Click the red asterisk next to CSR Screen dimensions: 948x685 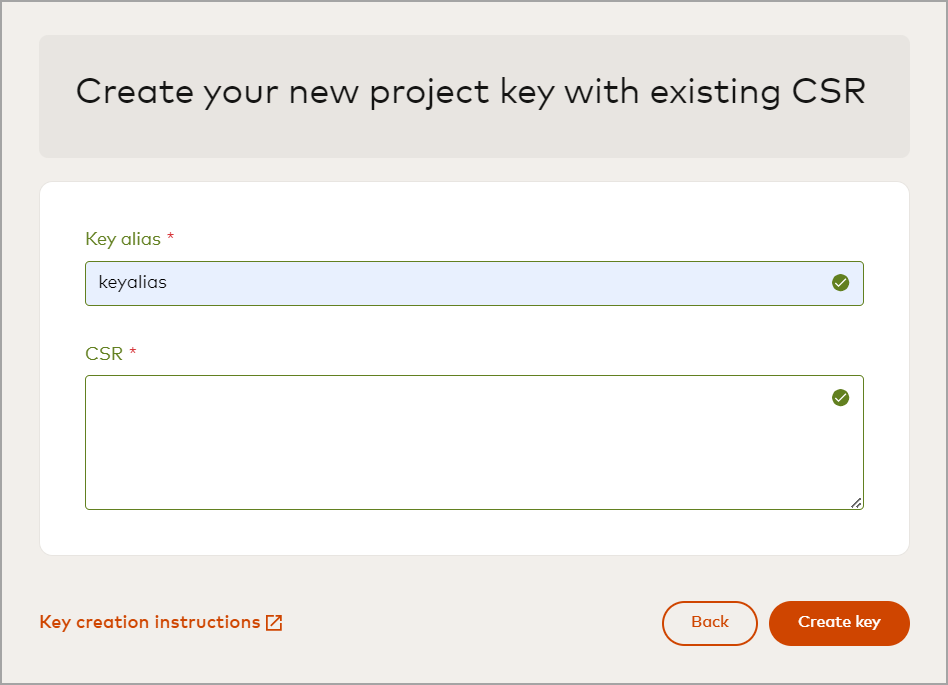click(133, 354)
